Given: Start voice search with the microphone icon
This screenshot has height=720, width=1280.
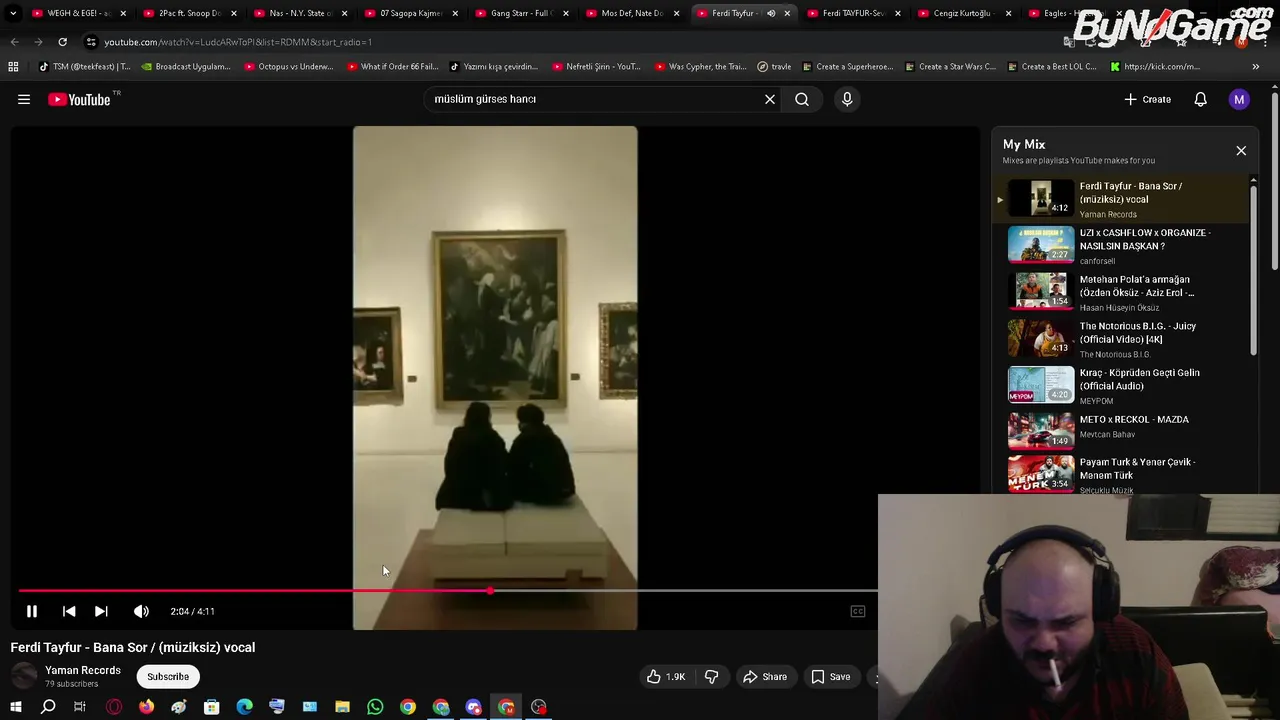Looking at the screenshot, I should 847,99.
